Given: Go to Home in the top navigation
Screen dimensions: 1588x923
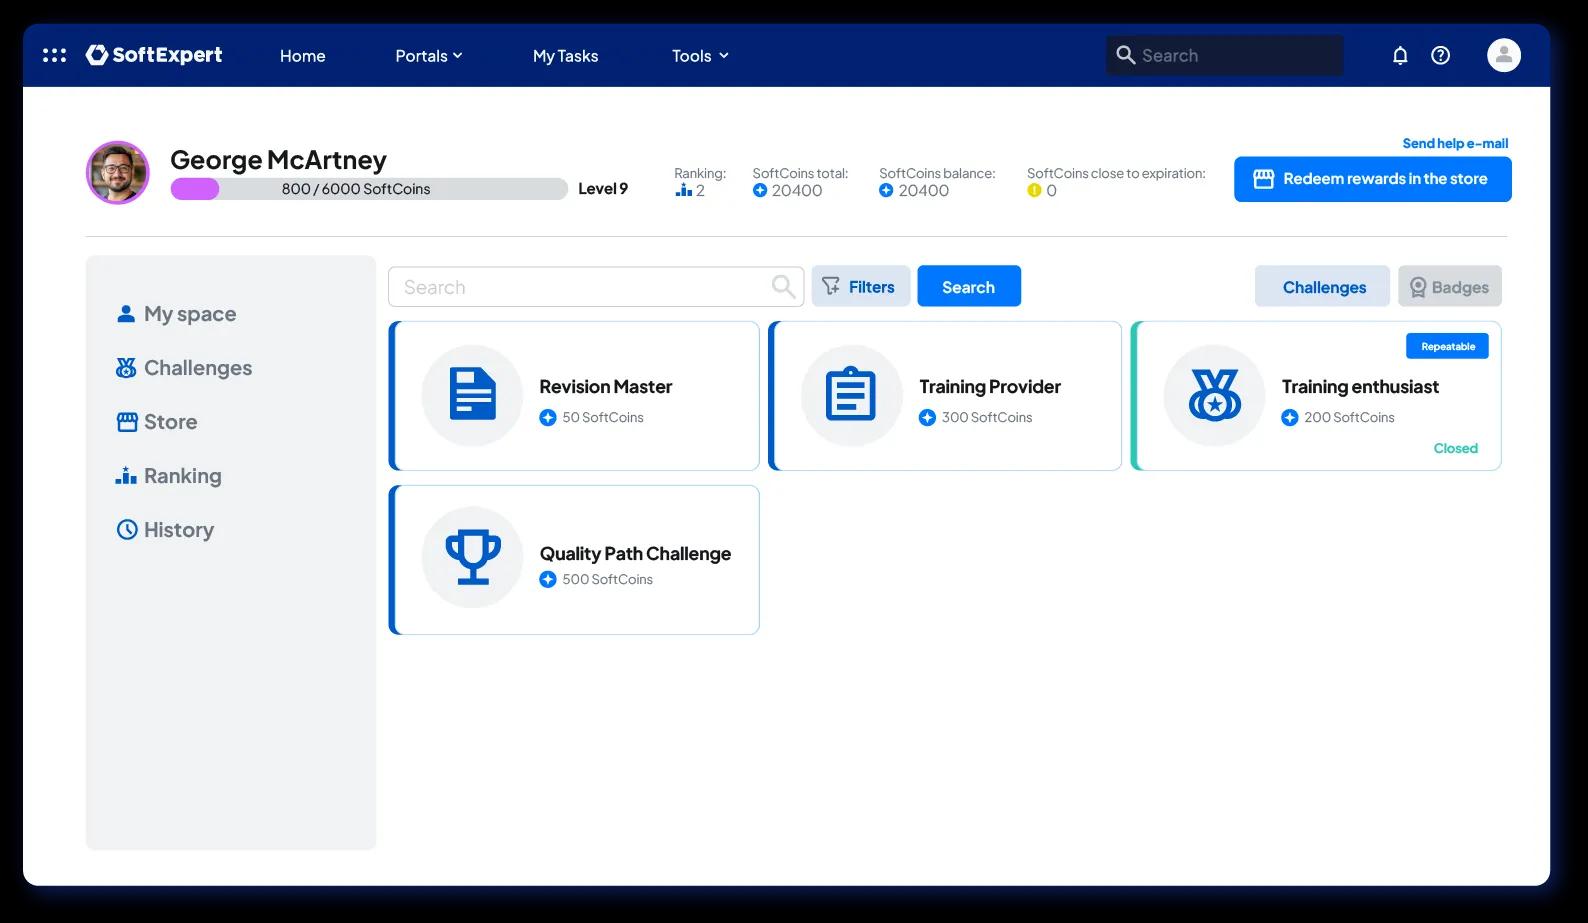Looking at the screenshot, I should (302, 56).
